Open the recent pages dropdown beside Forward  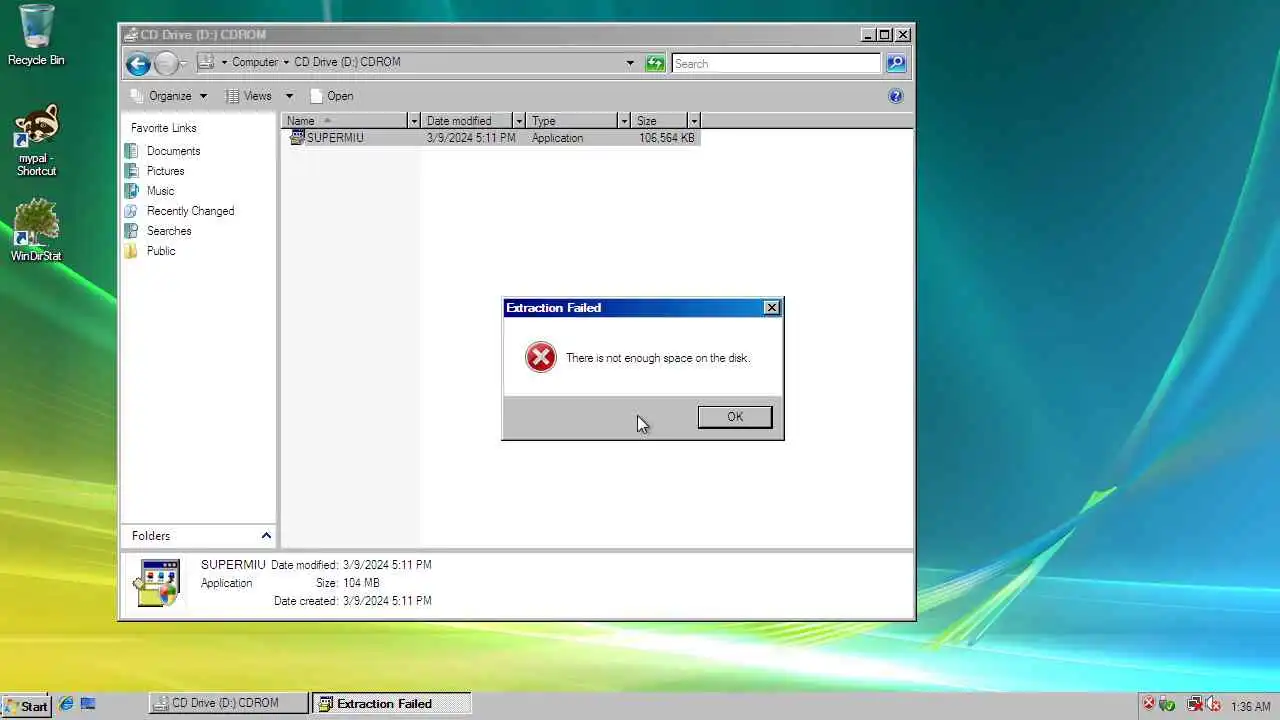click(x=184, y=64)
